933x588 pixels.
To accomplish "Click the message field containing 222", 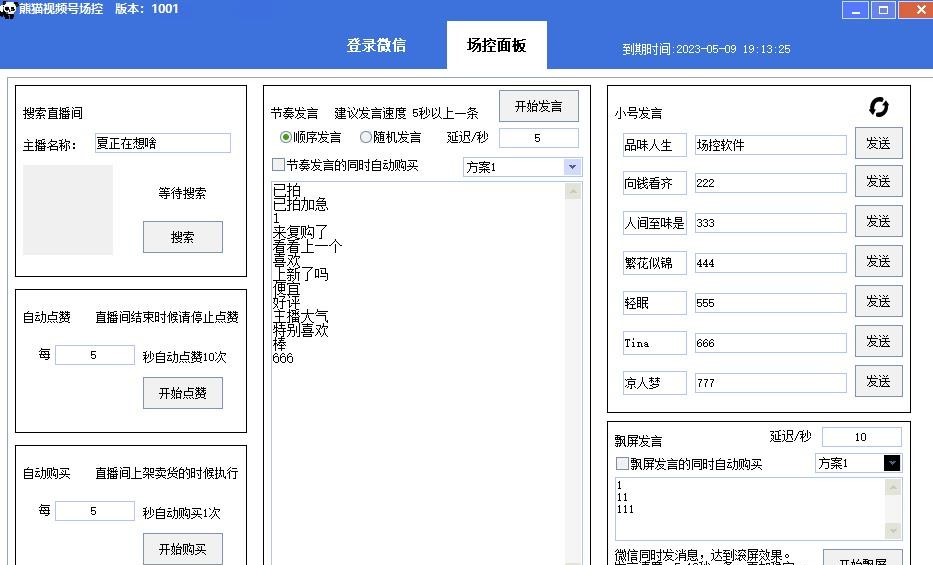I will [x=771, y=183].
